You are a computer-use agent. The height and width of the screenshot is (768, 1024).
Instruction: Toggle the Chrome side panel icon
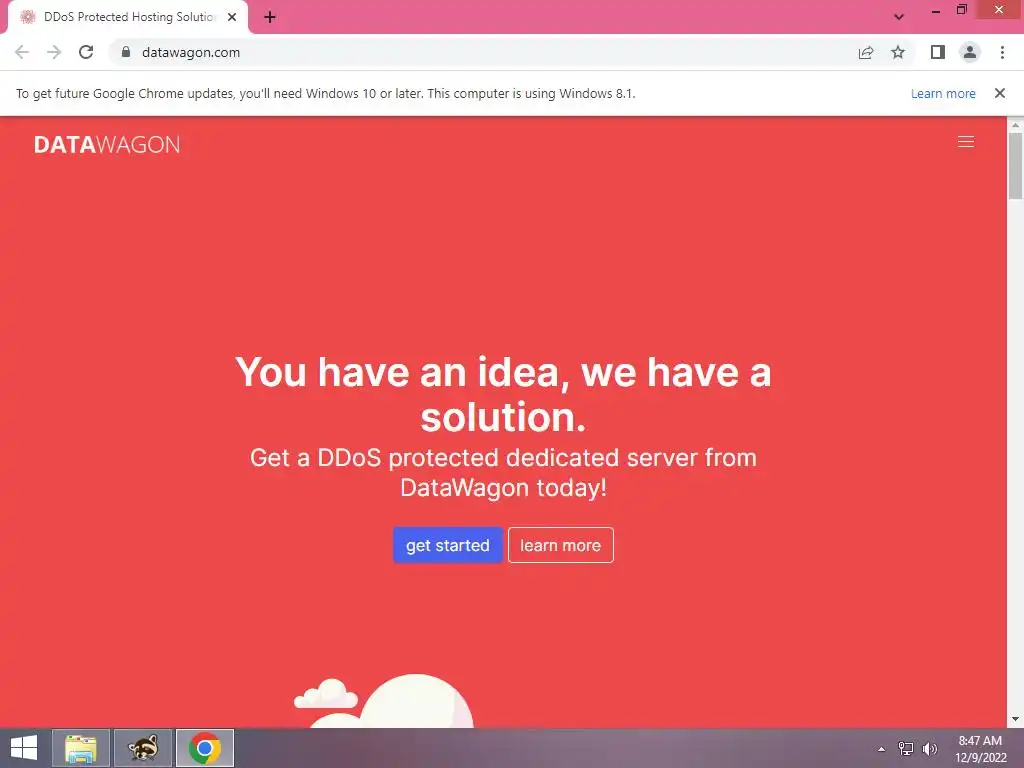(x=938, y=52)
